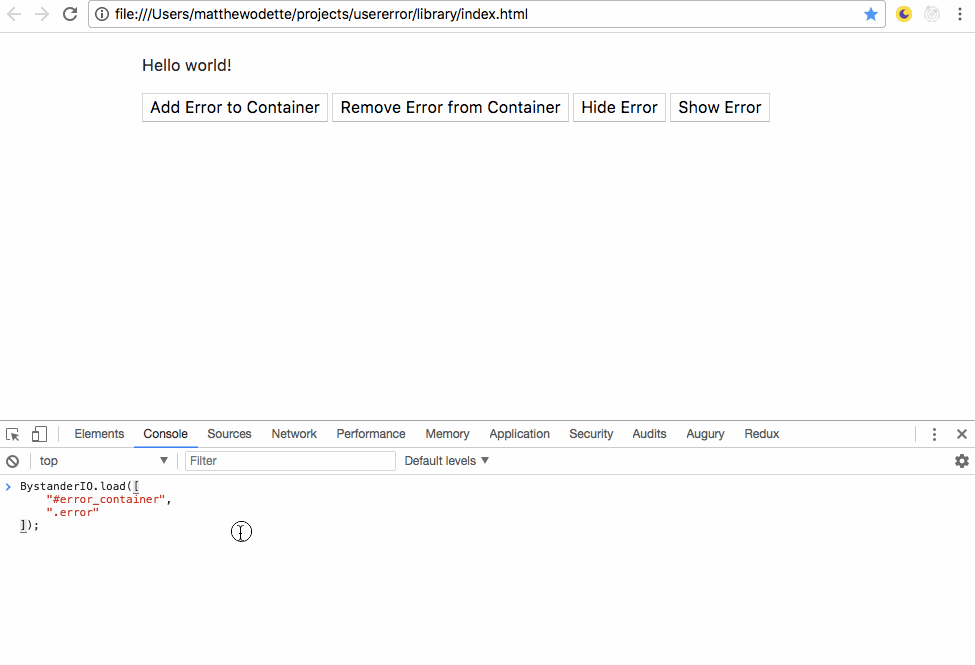Click the console Filter field
Viewport: 975px width, 665px height.
(x=290, y=461)
